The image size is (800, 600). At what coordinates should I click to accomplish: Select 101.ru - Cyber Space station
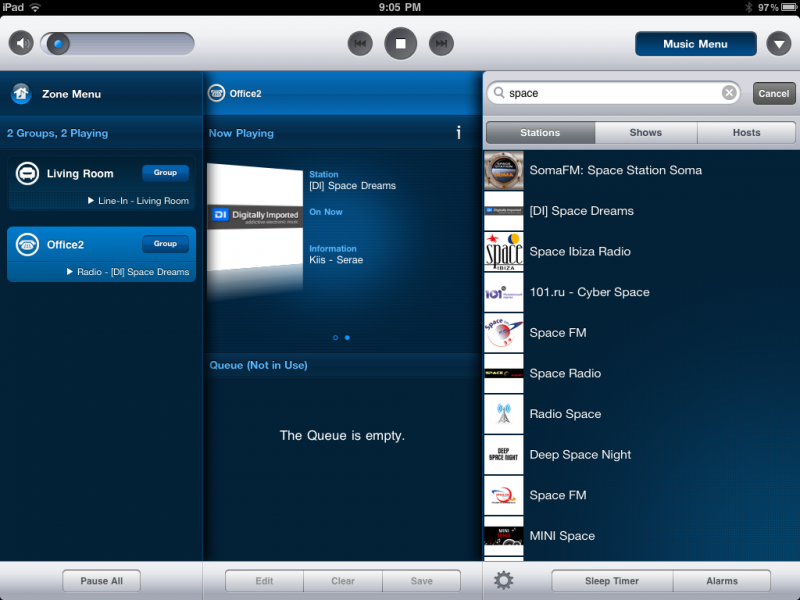click(641, 292)
